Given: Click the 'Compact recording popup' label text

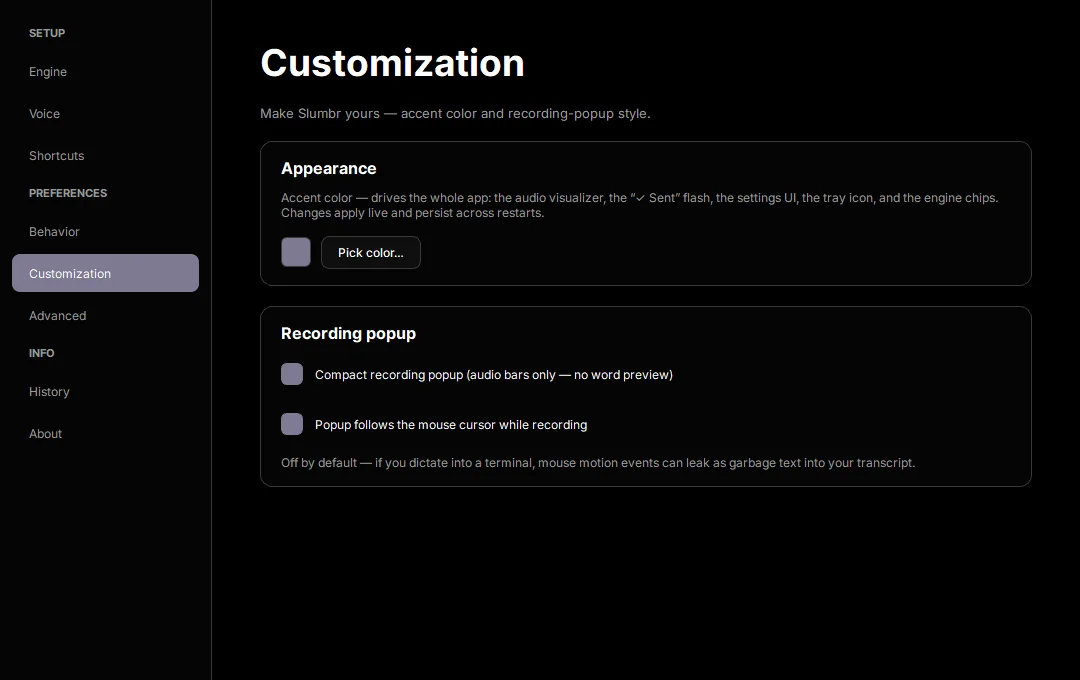Looking at the screenshot, I should (494, 375).
